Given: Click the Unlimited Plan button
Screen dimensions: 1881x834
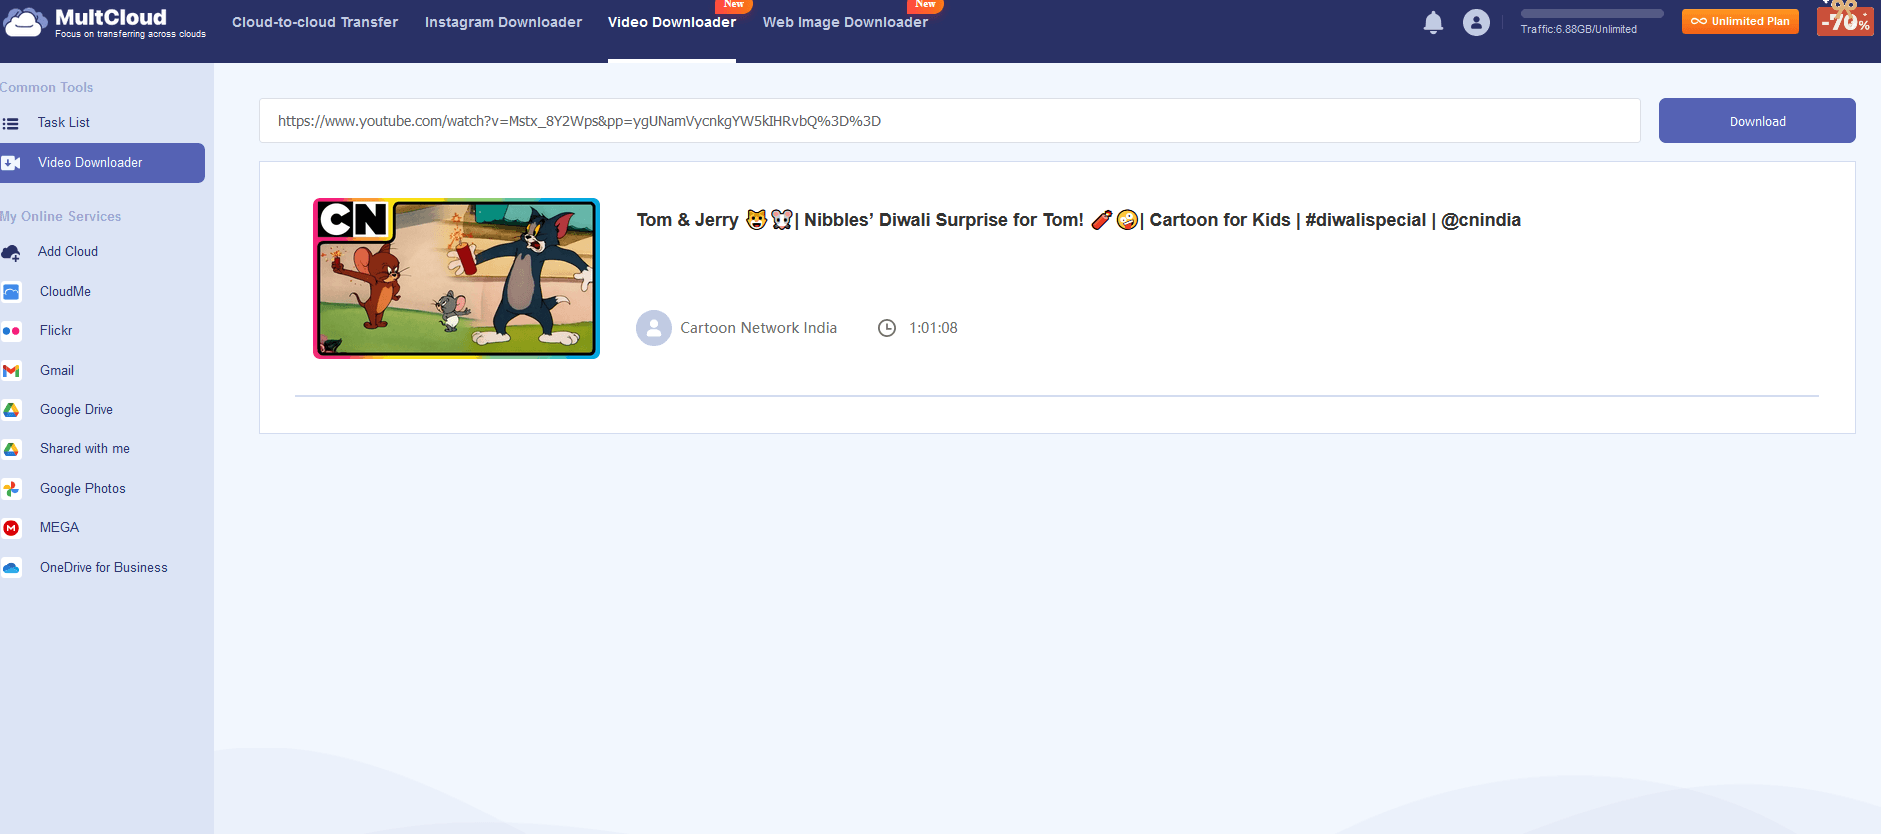Looking at the screenshot, I should pos(1740,21).
